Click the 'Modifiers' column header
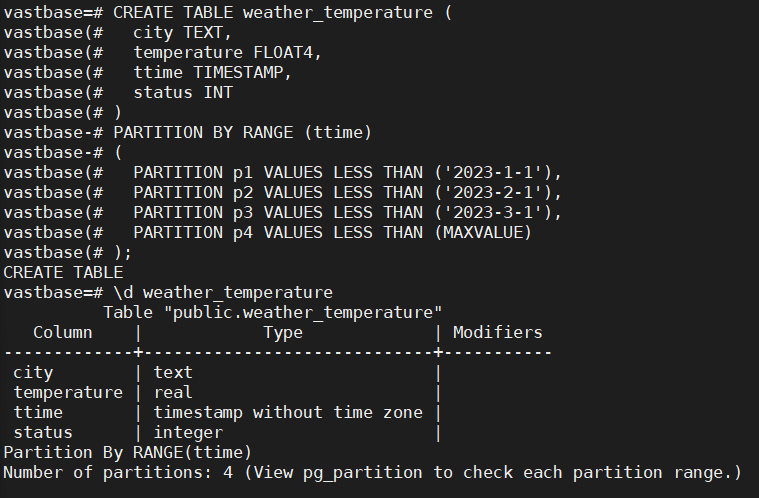The image size is (759, 498). (497, 332)
